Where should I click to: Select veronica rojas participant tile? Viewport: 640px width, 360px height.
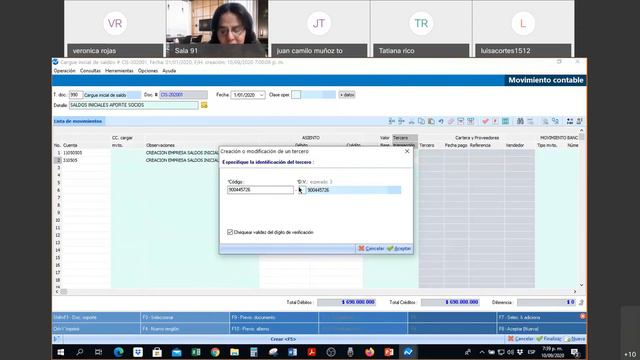point(115,29)
